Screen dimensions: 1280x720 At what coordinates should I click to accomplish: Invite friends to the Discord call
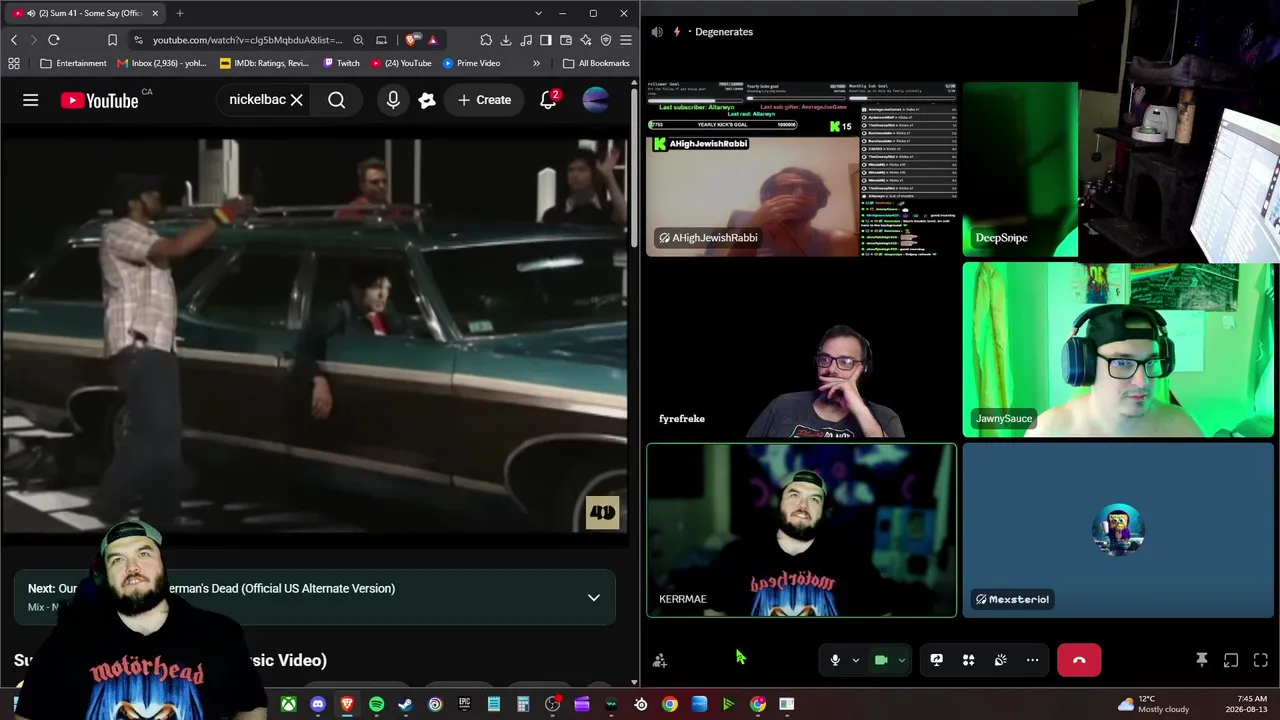tap(660, 660)
